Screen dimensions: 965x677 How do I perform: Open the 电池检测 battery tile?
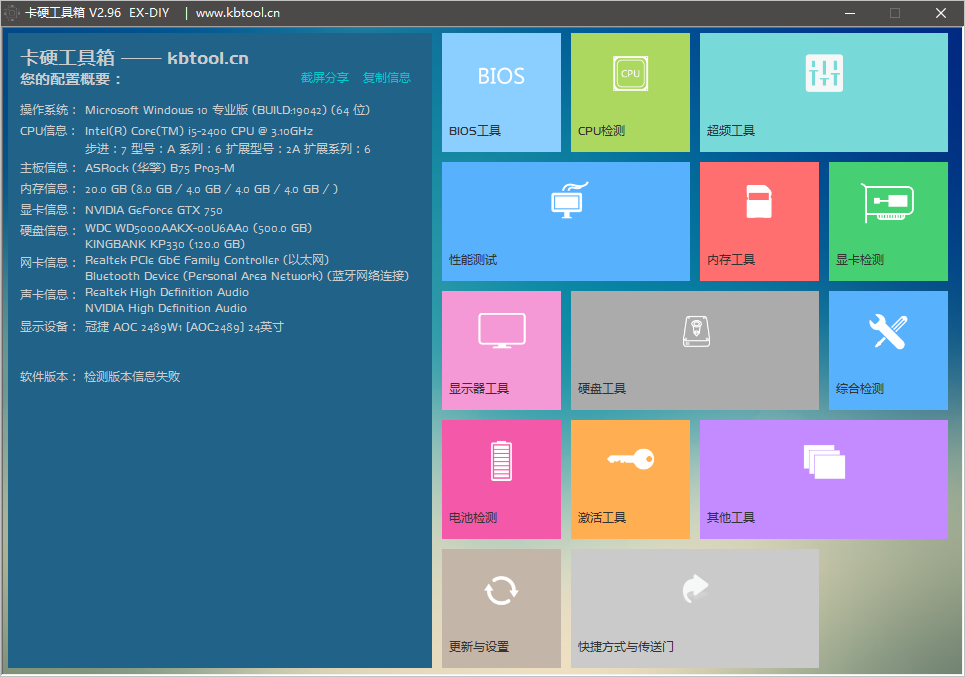pos(501,479)
